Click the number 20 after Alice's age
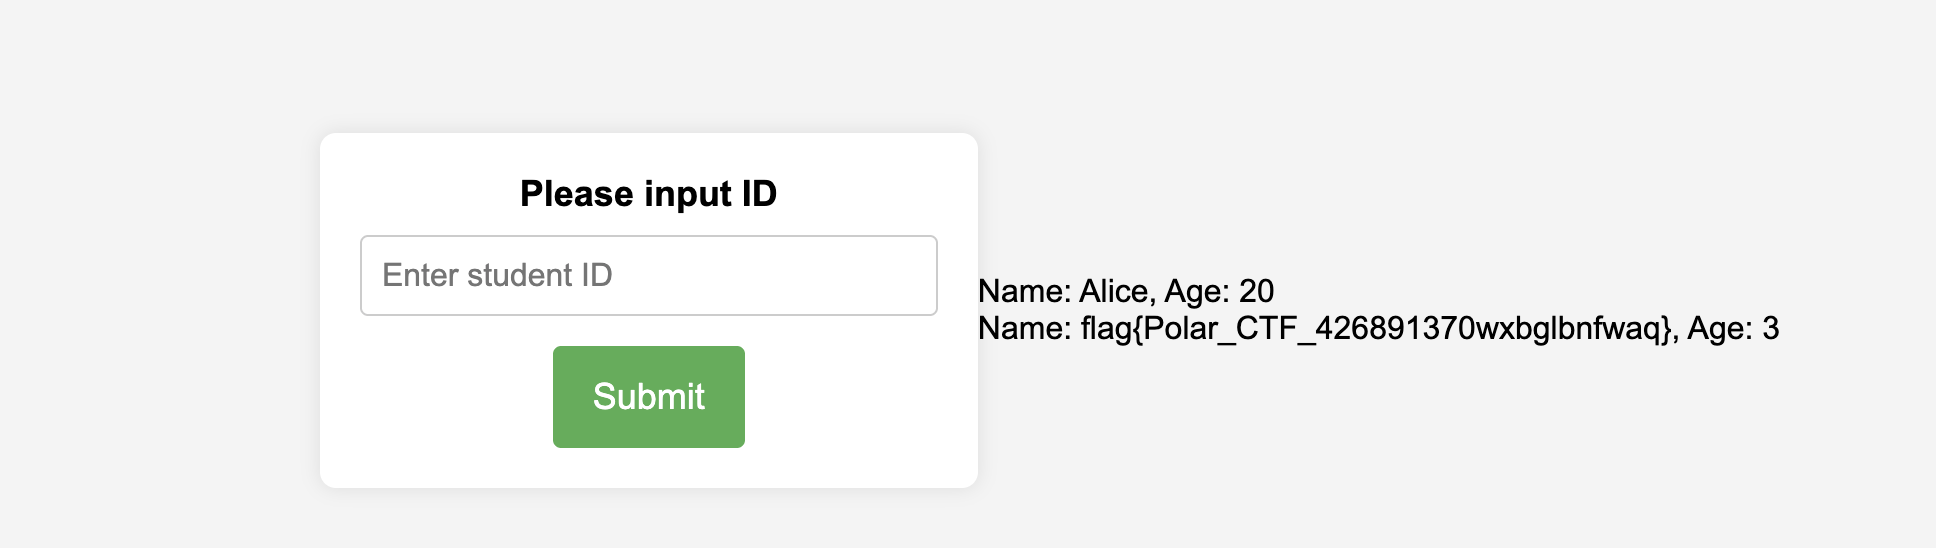This screenshot has height=548, width=1936. [x=1256, y=291]
